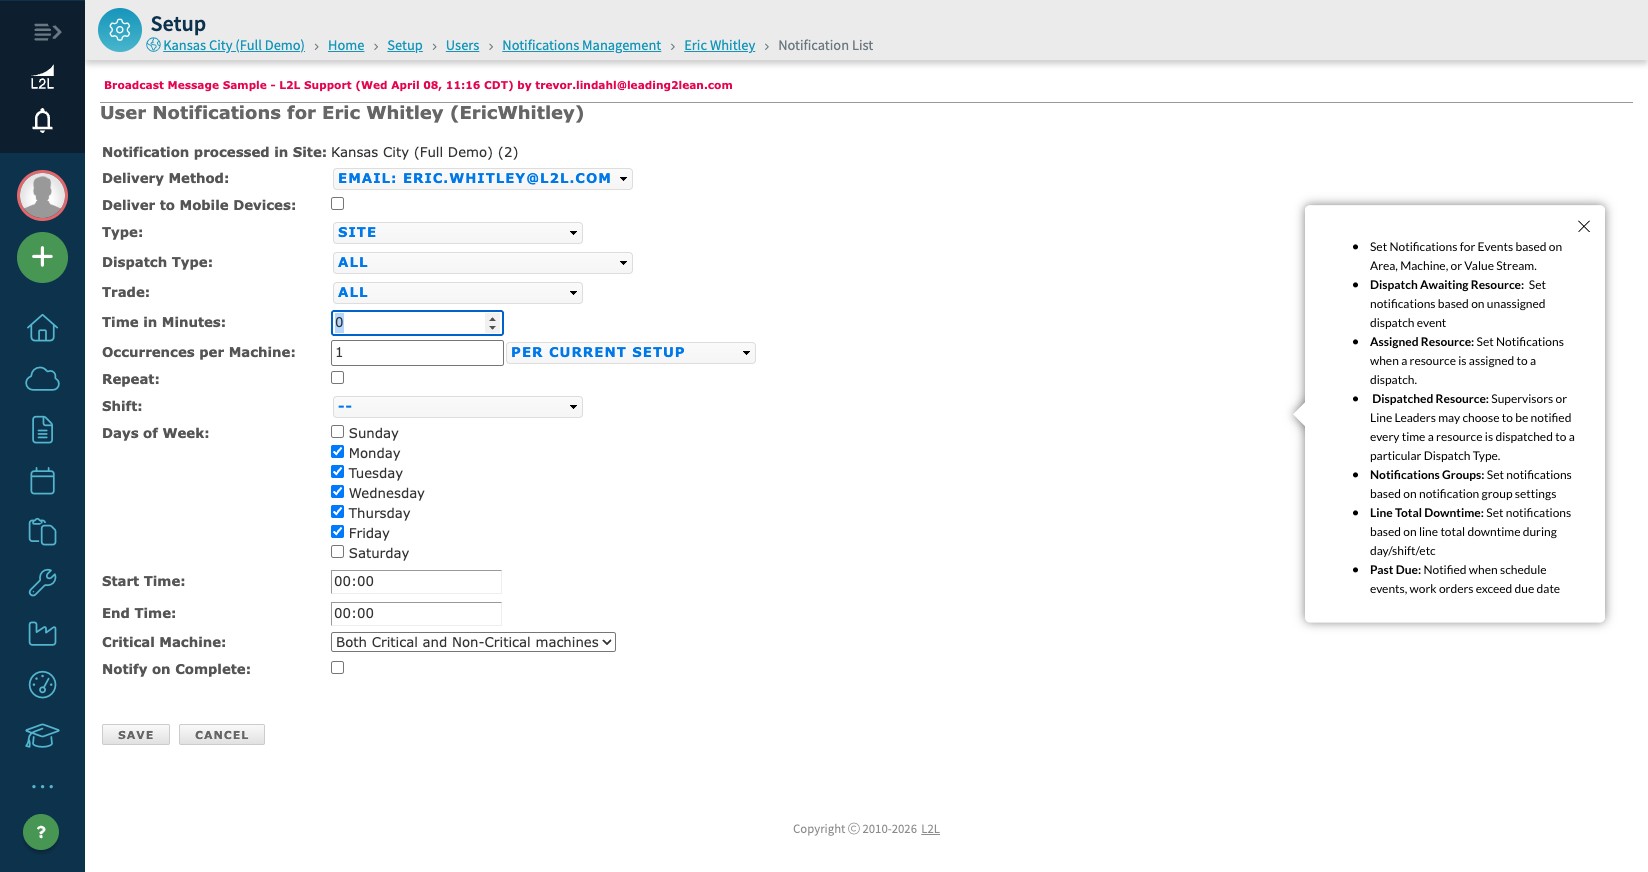This screenshot has width=1648, height=872.
Task: Enable Notify on Complete checkbox
Action: click(x=338, y=668)
